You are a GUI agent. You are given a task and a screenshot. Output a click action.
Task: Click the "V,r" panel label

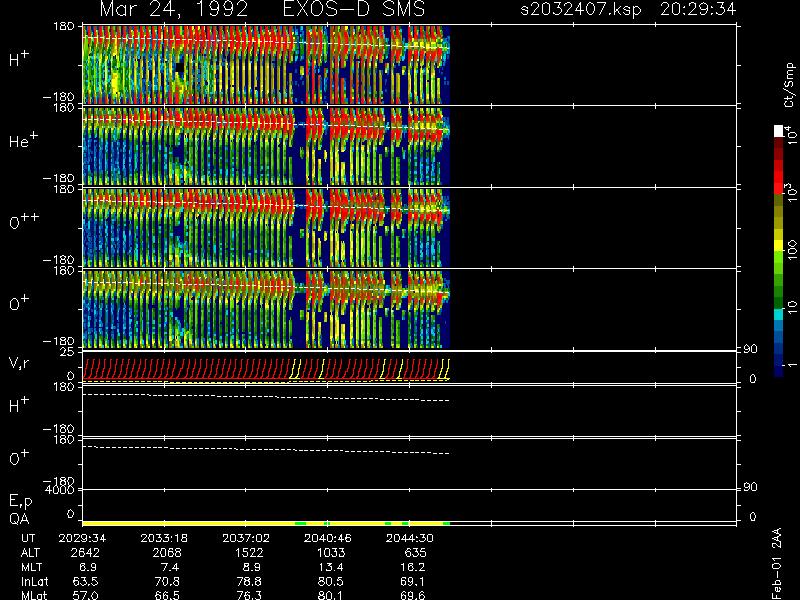(19, 363)
